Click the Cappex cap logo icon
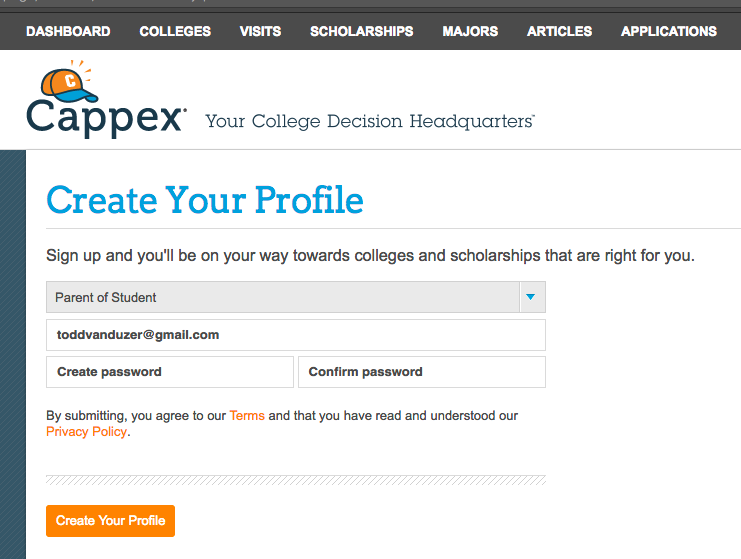741x559 pixels. [x=69, y=82]
